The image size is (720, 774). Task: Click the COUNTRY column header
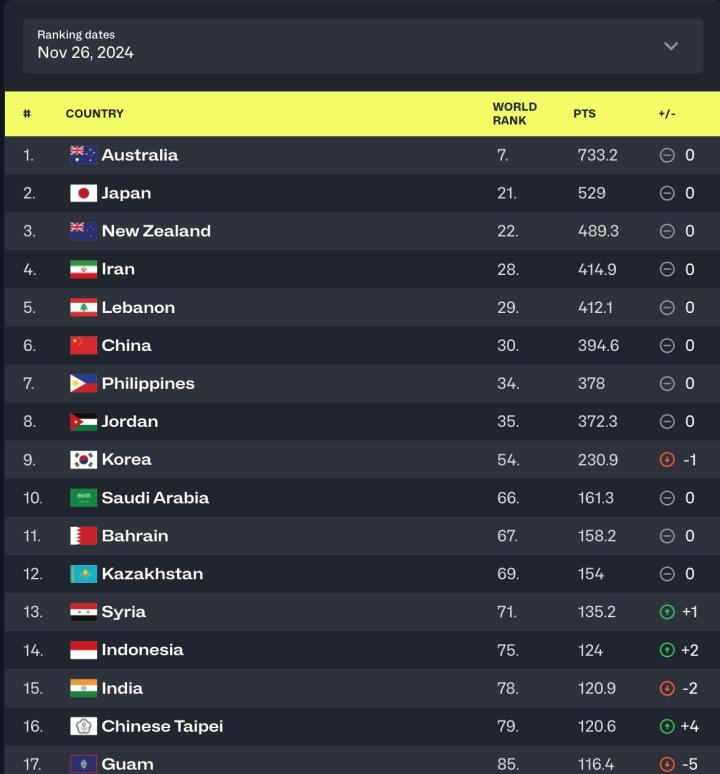[x=95, y=114]
